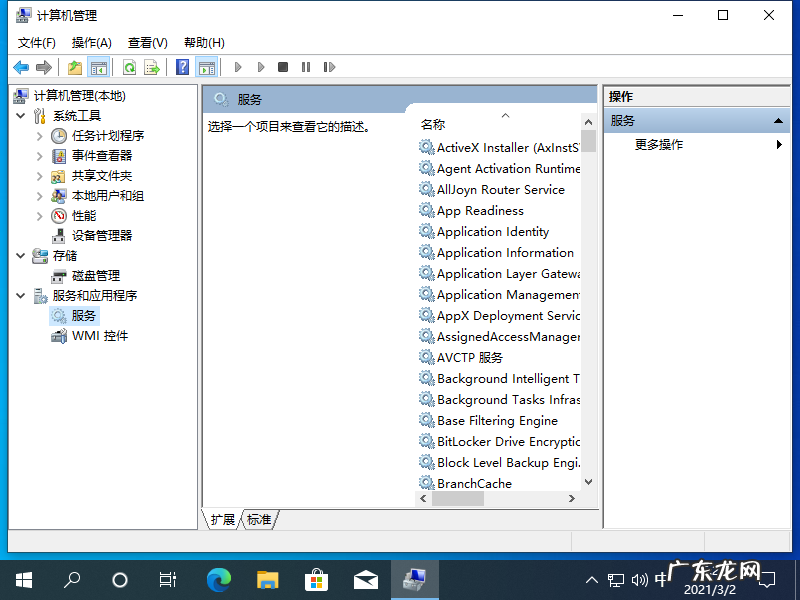This screenshot has height=600, width=800.
Task: Collapse the 系统工具 tree node
Action: [22, 114]
